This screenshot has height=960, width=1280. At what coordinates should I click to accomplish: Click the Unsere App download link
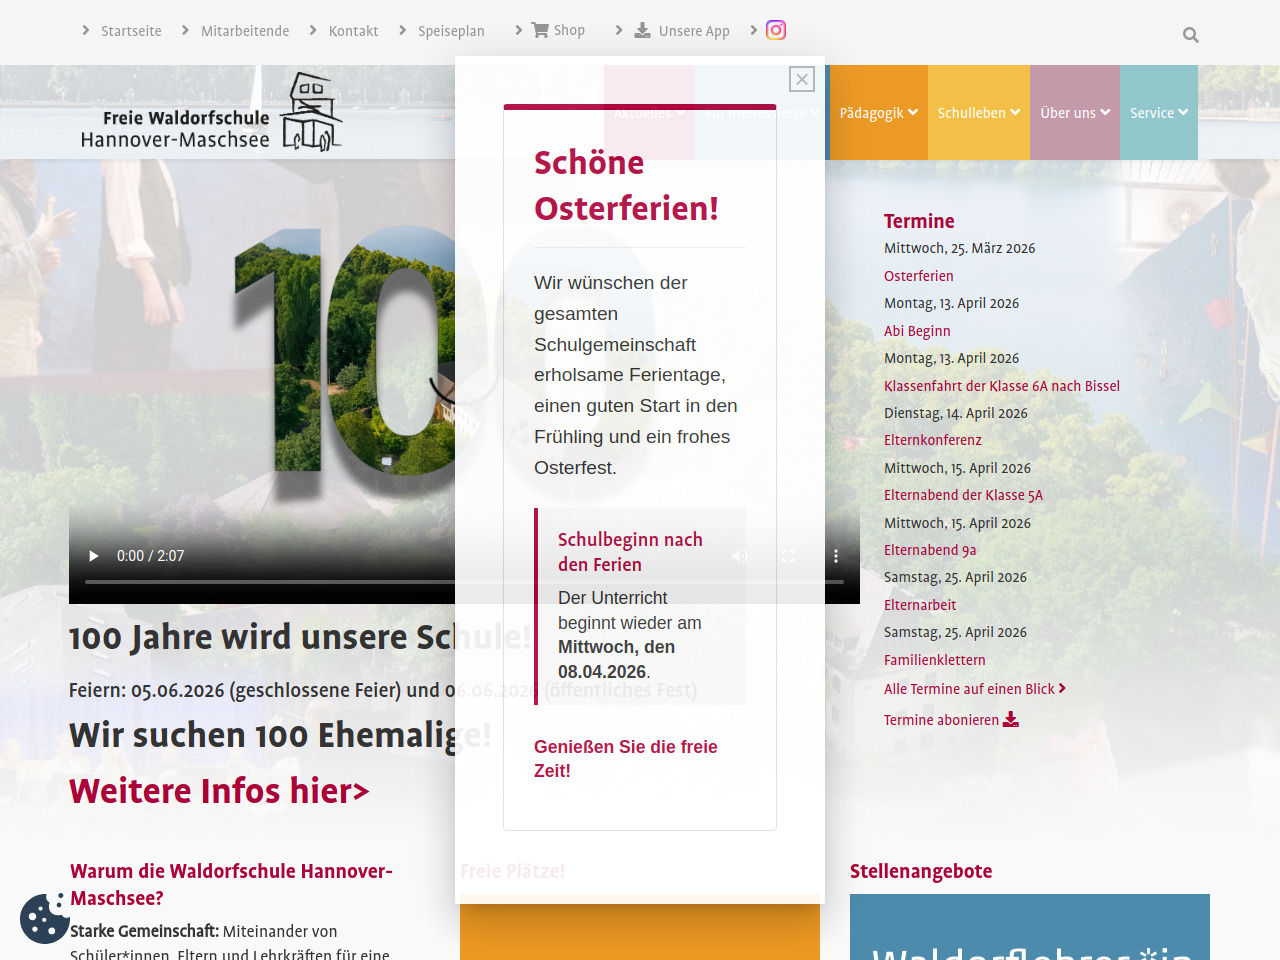click(x=682, y=31)
